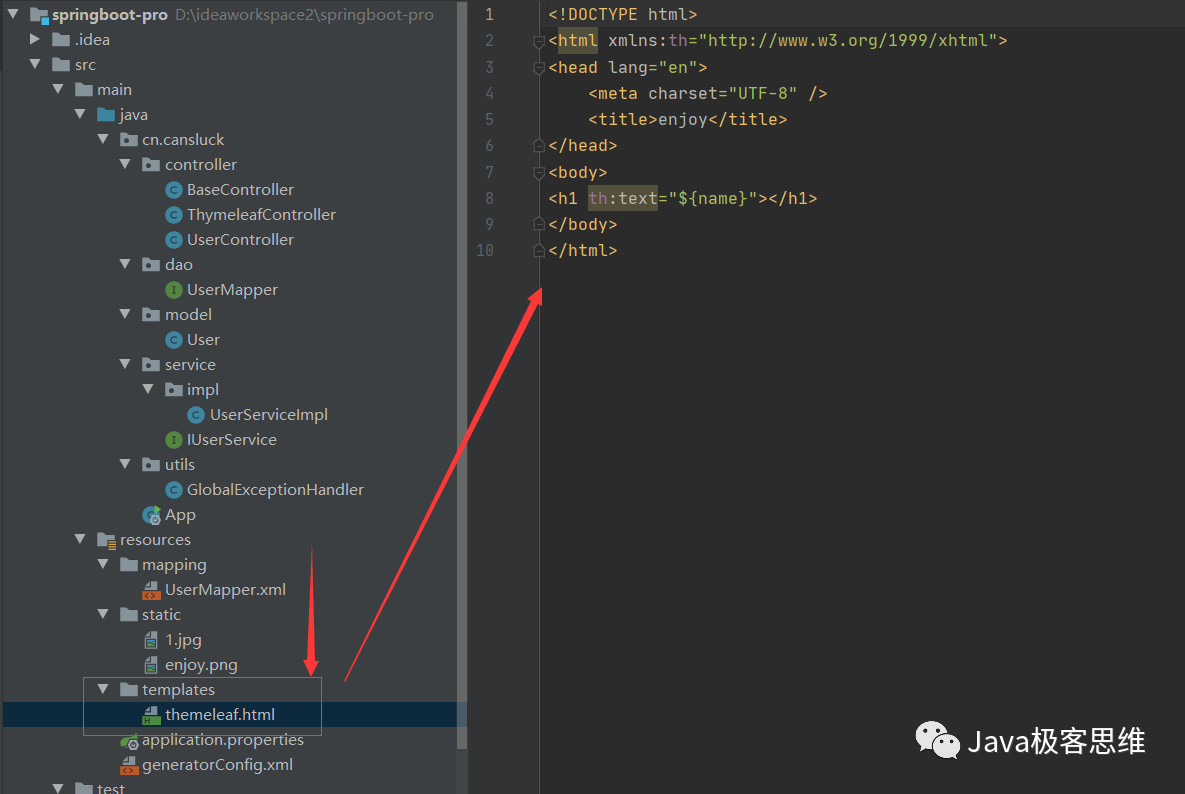Collapse the main folder arrow
The height and width of the screenshot is (794, 1185).
(x=58, y=89)
